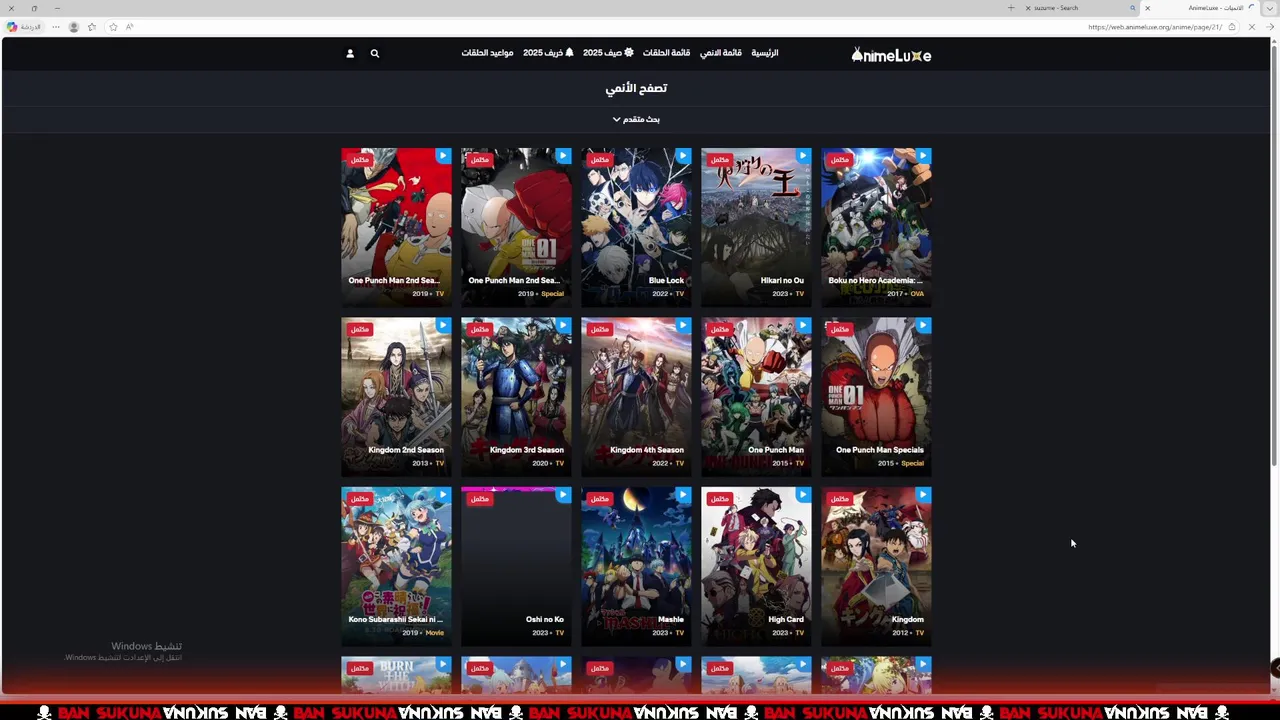Click play icon on Kingdom 3rd Season card
1280x720 pixels.
tap(563, 325)
